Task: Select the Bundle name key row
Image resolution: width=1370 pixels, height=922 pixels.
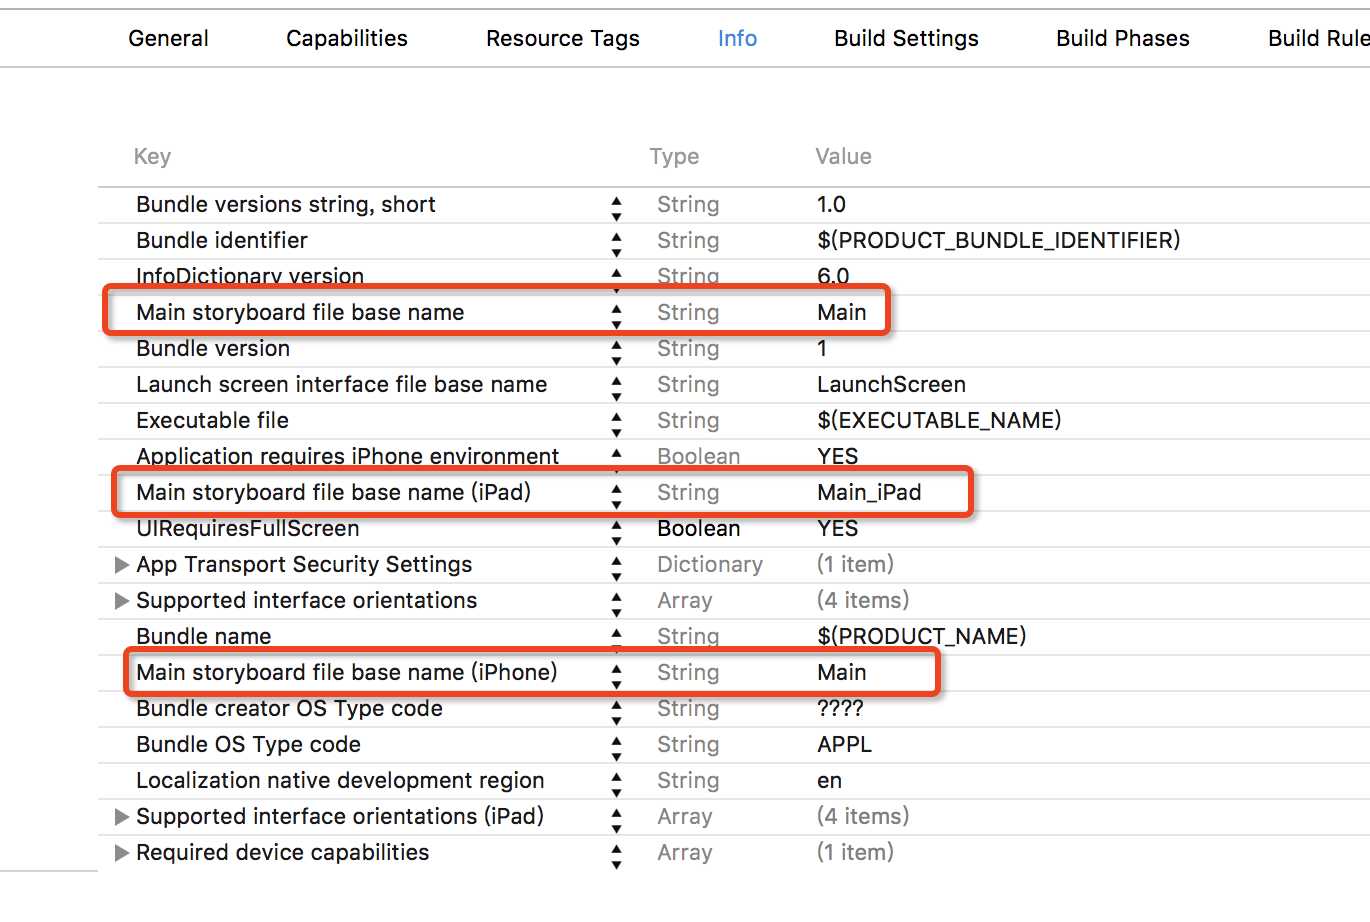Action: [204, 637]
